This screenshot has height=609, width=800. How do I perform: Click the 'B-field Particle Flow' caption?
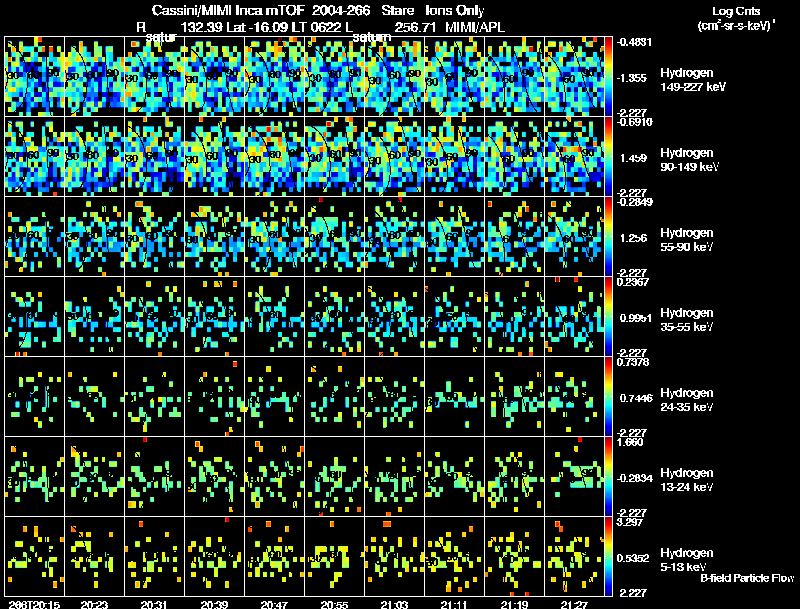[x=747, y=578]
